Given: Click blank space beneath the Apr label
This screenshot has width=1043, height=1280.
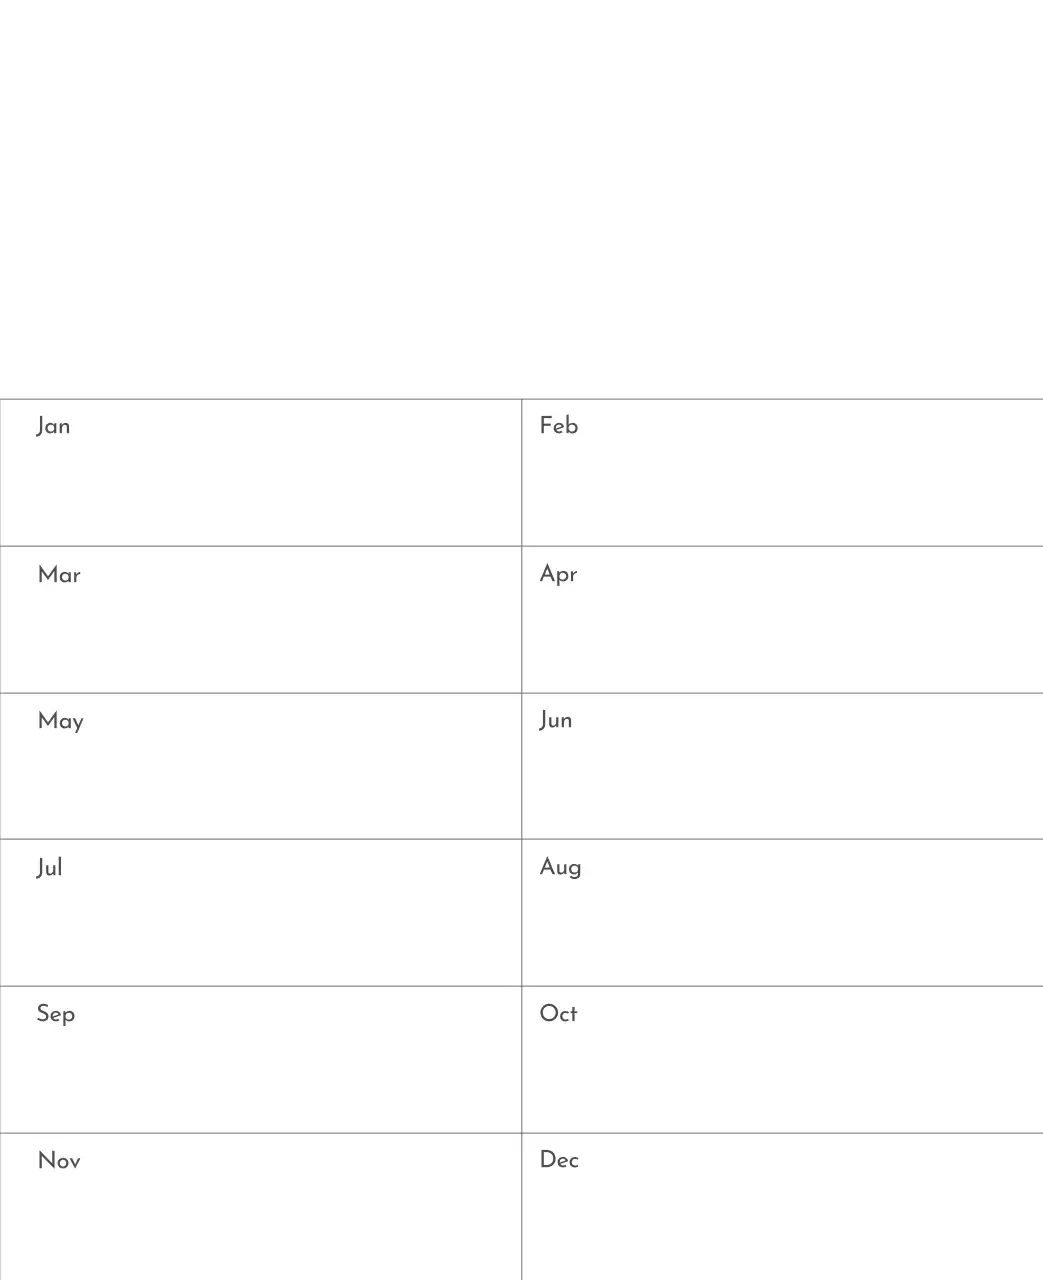Looking at the screenshot, I should pos(780,640).
